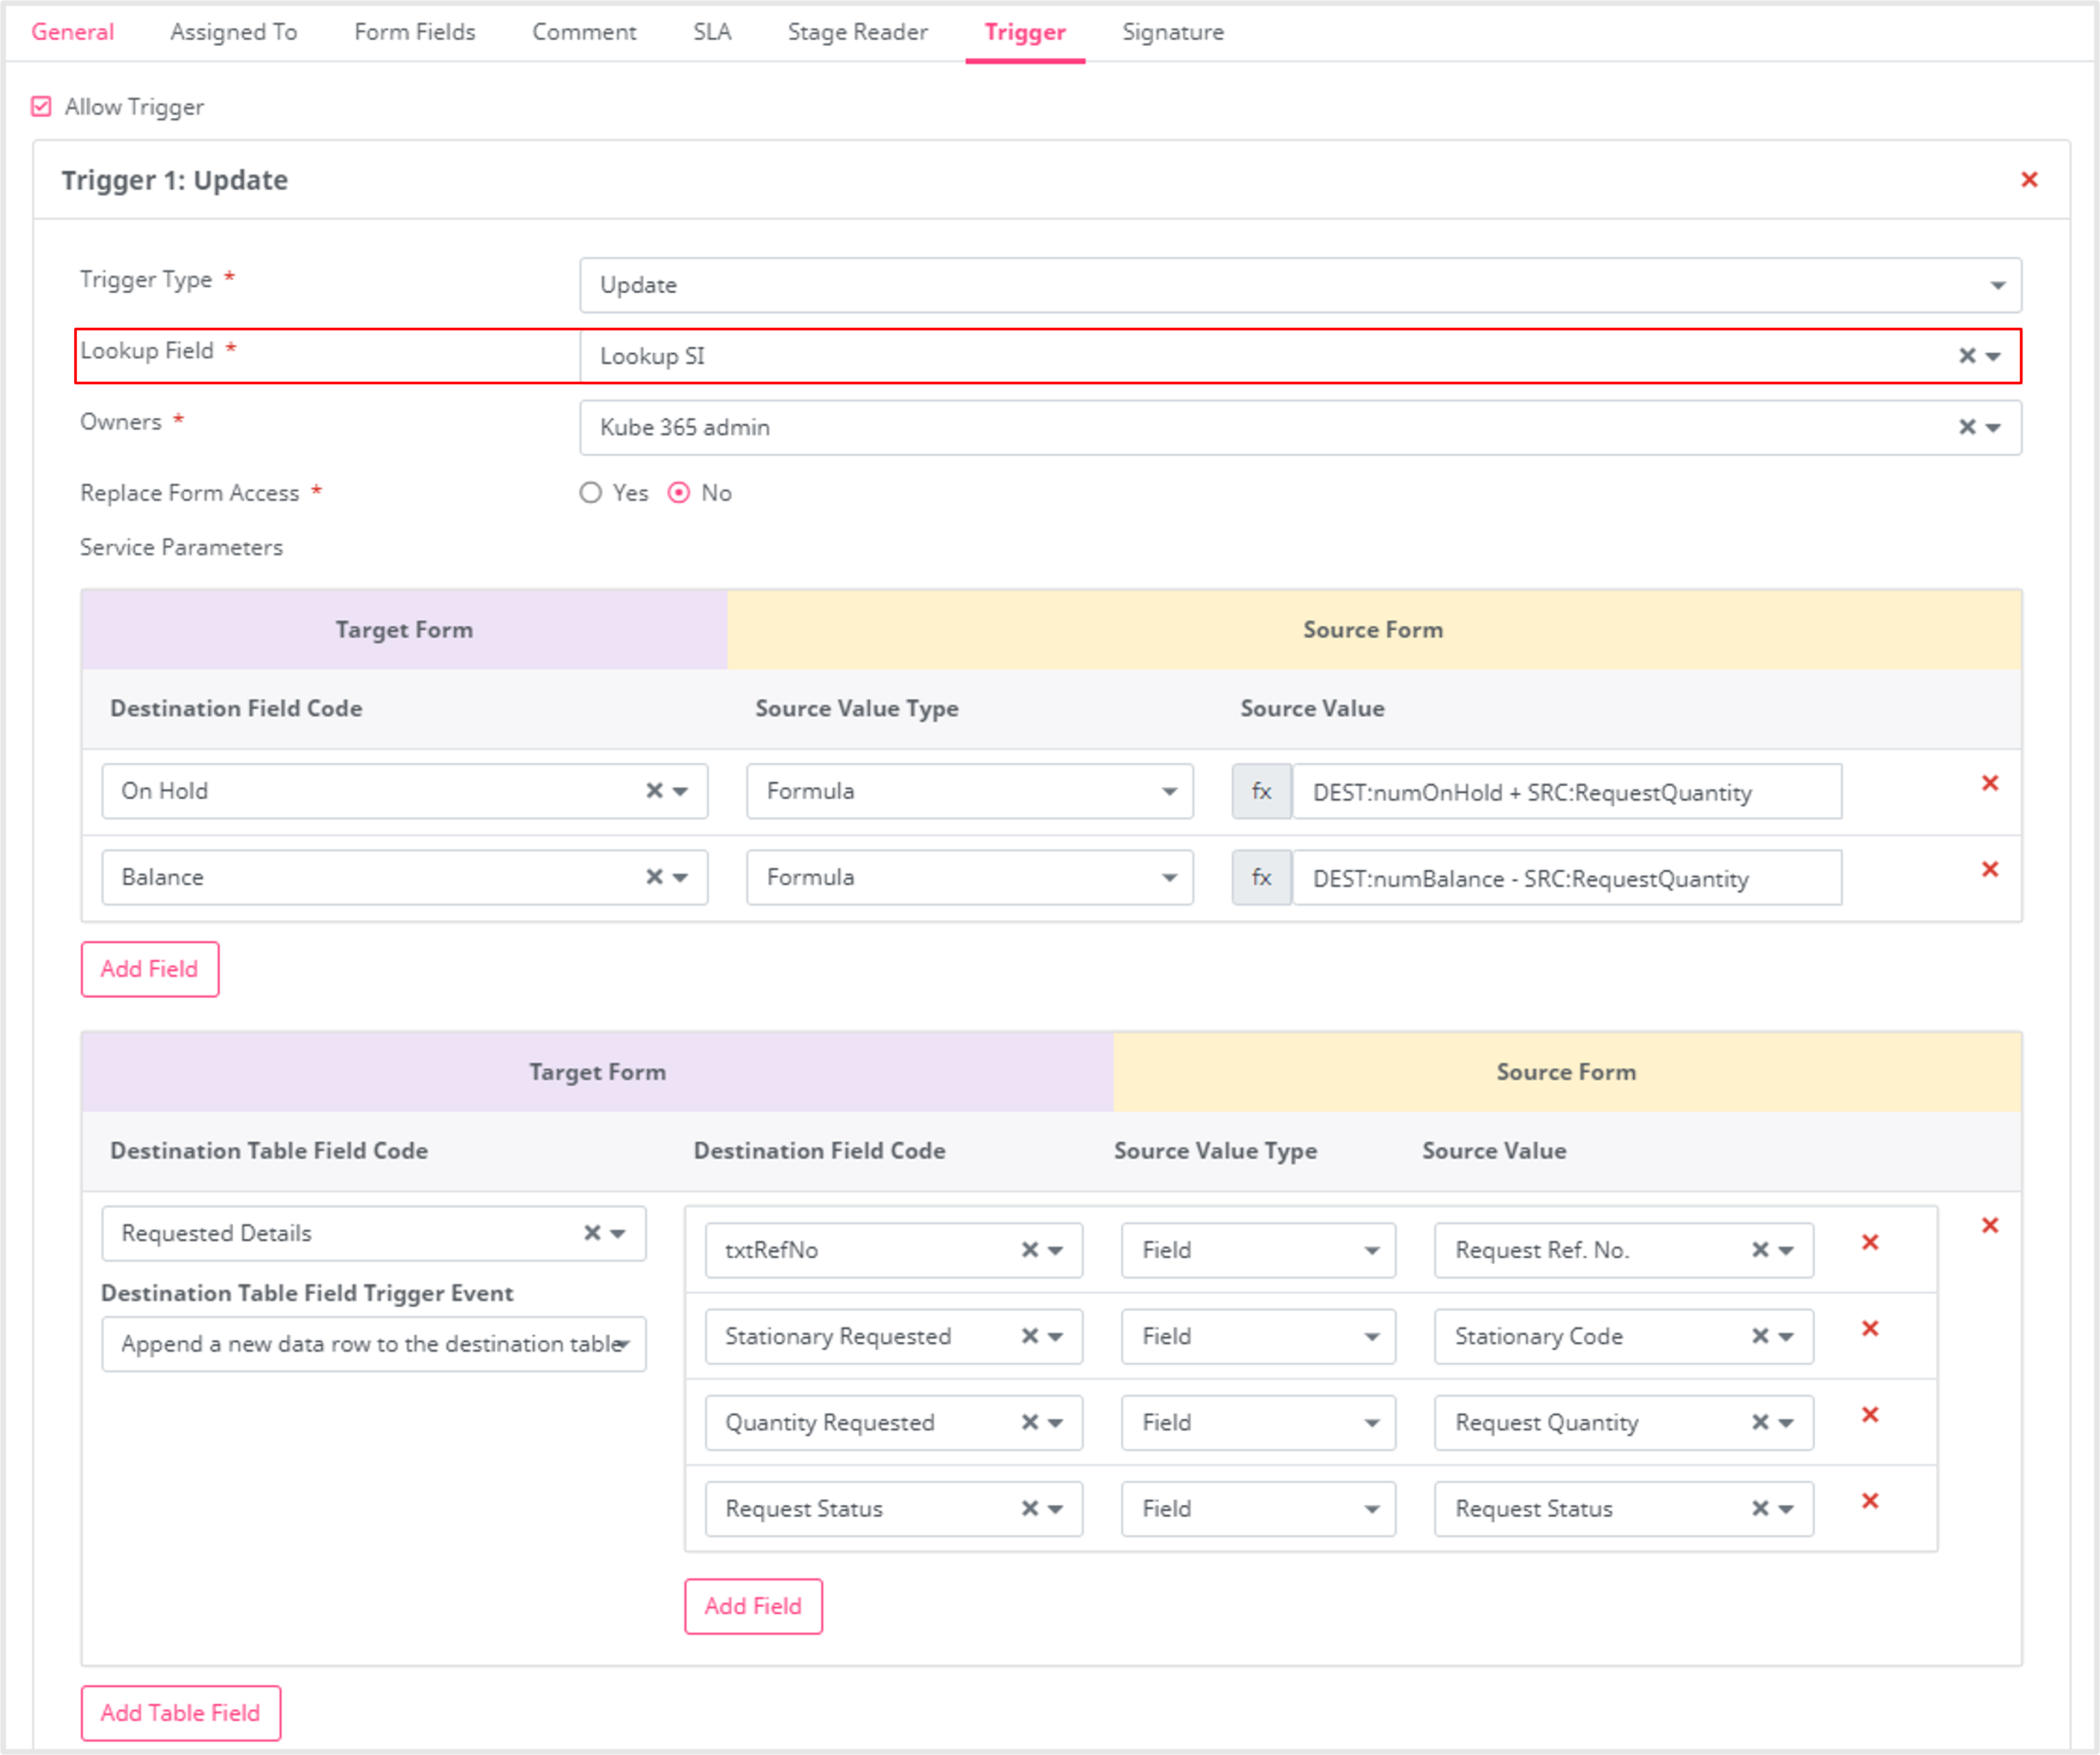Expand the Lookup Field dropdown arrow
2100x1755 pixels.
point(1993,356)
